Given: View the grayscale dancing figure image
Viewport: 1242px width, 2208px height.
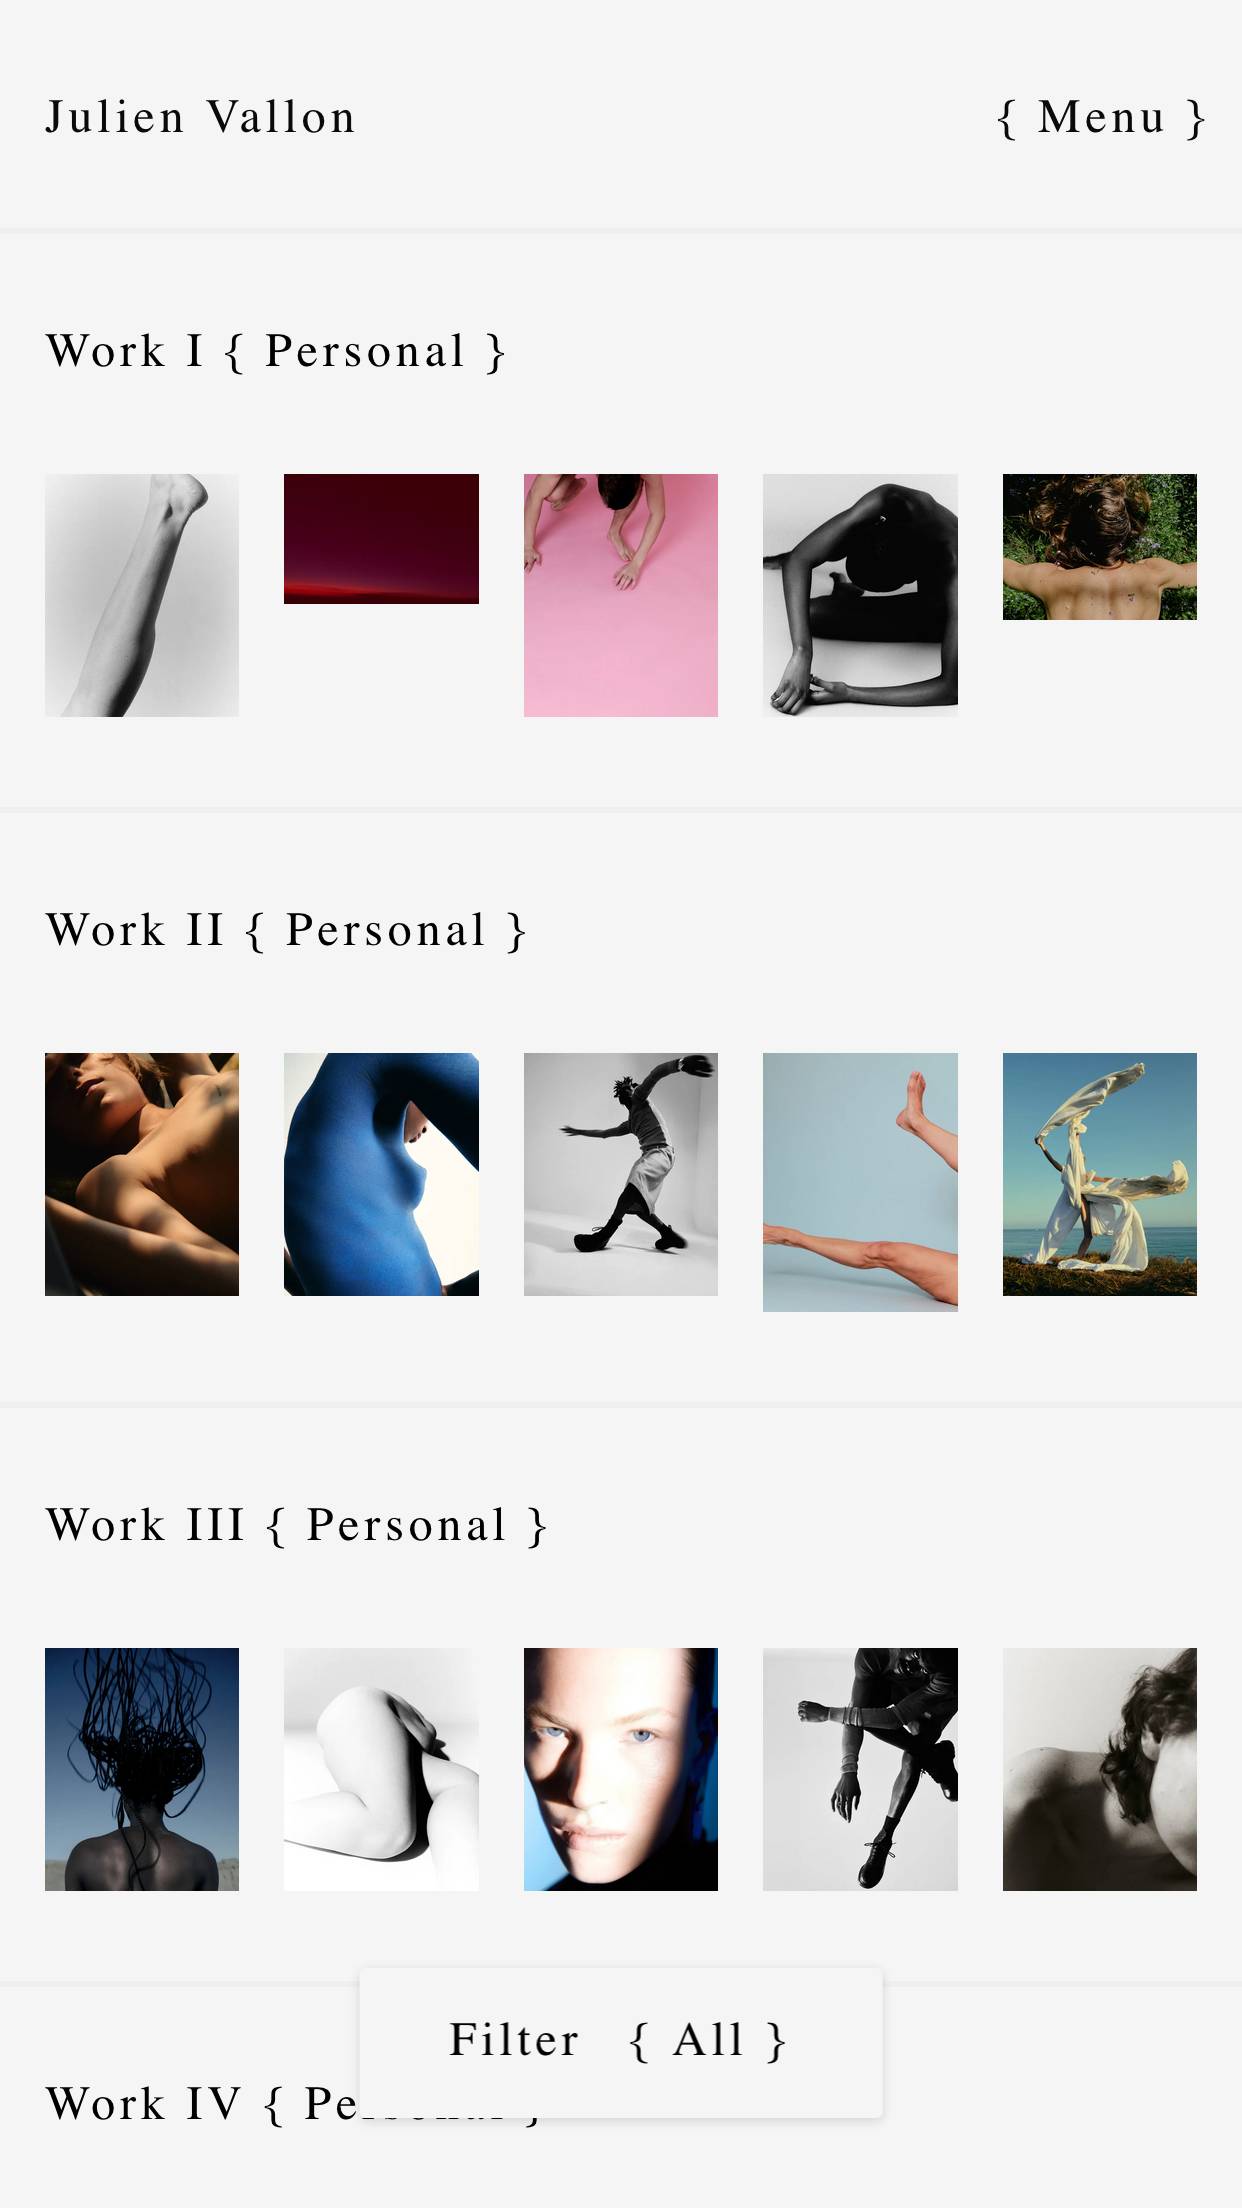Looking at the screenshot, I should pyautogui.click(x=621, y=1174).
